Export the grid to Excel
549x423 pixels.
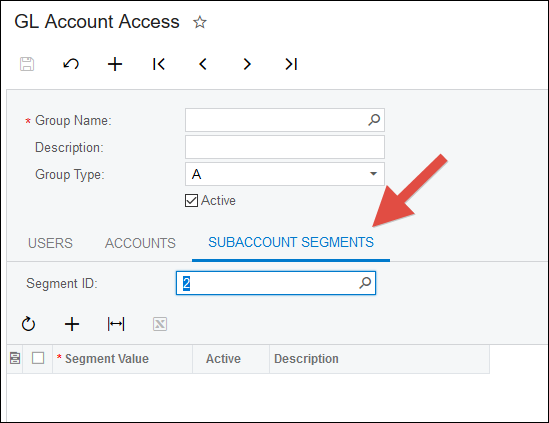pyautogui.click(x=160, y=324)
